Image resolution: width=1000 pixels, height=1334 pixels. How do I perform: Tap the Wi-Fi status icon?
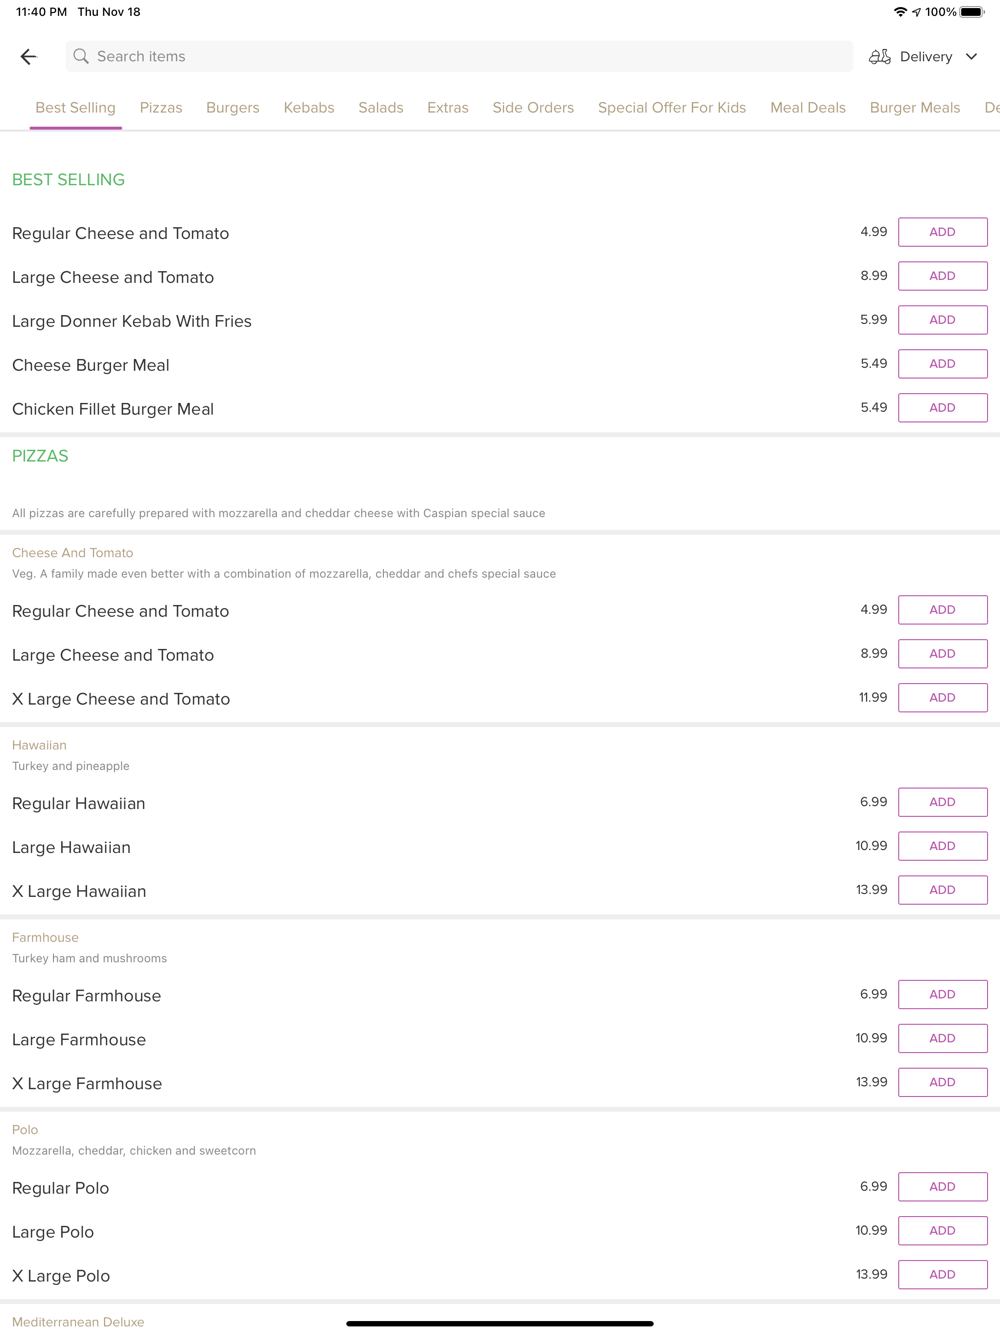pos(900,12)
